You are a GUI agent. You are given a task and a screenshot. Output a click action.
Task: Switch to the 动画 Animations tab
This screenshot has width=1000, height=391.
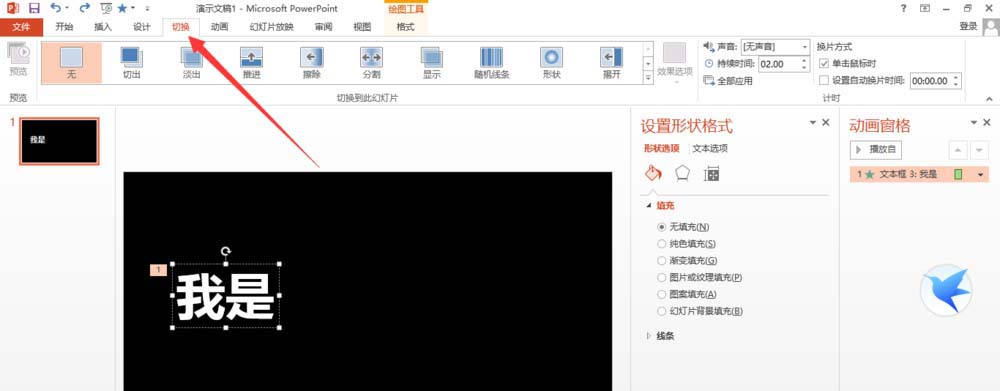220,27
